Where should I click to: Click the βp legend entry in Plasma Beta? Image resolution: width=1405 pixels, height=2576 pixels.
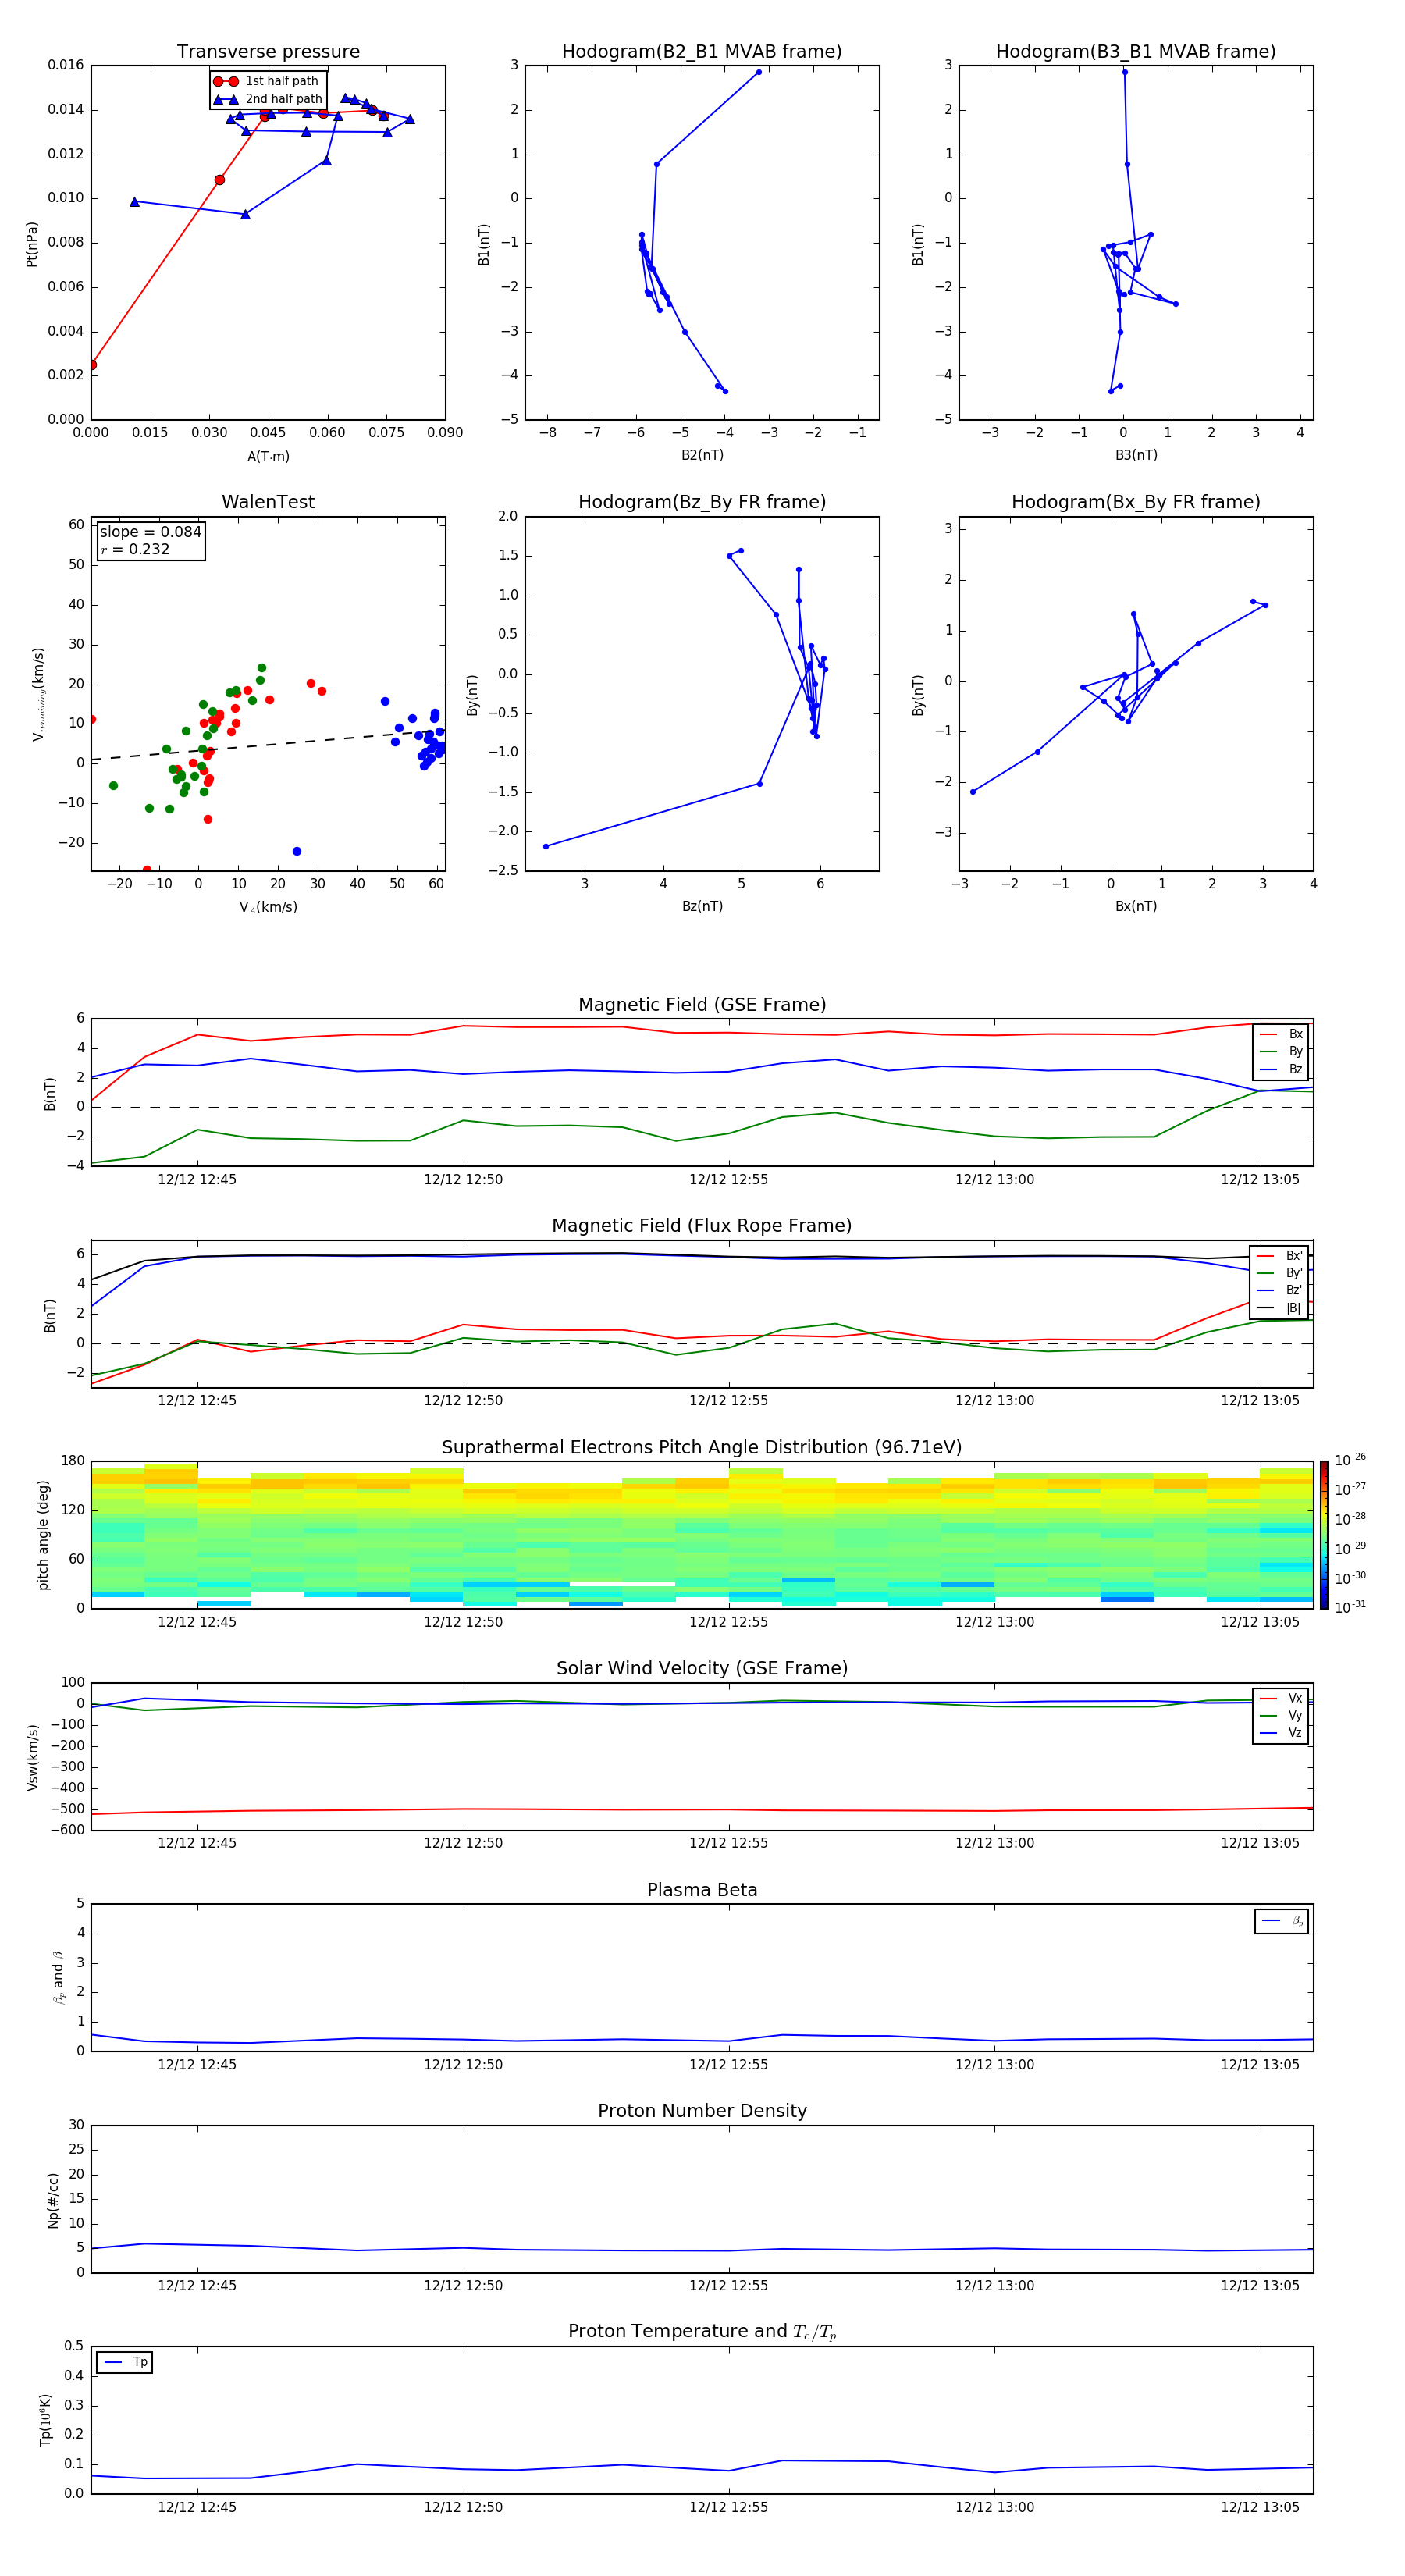tap(1282, 1921)
